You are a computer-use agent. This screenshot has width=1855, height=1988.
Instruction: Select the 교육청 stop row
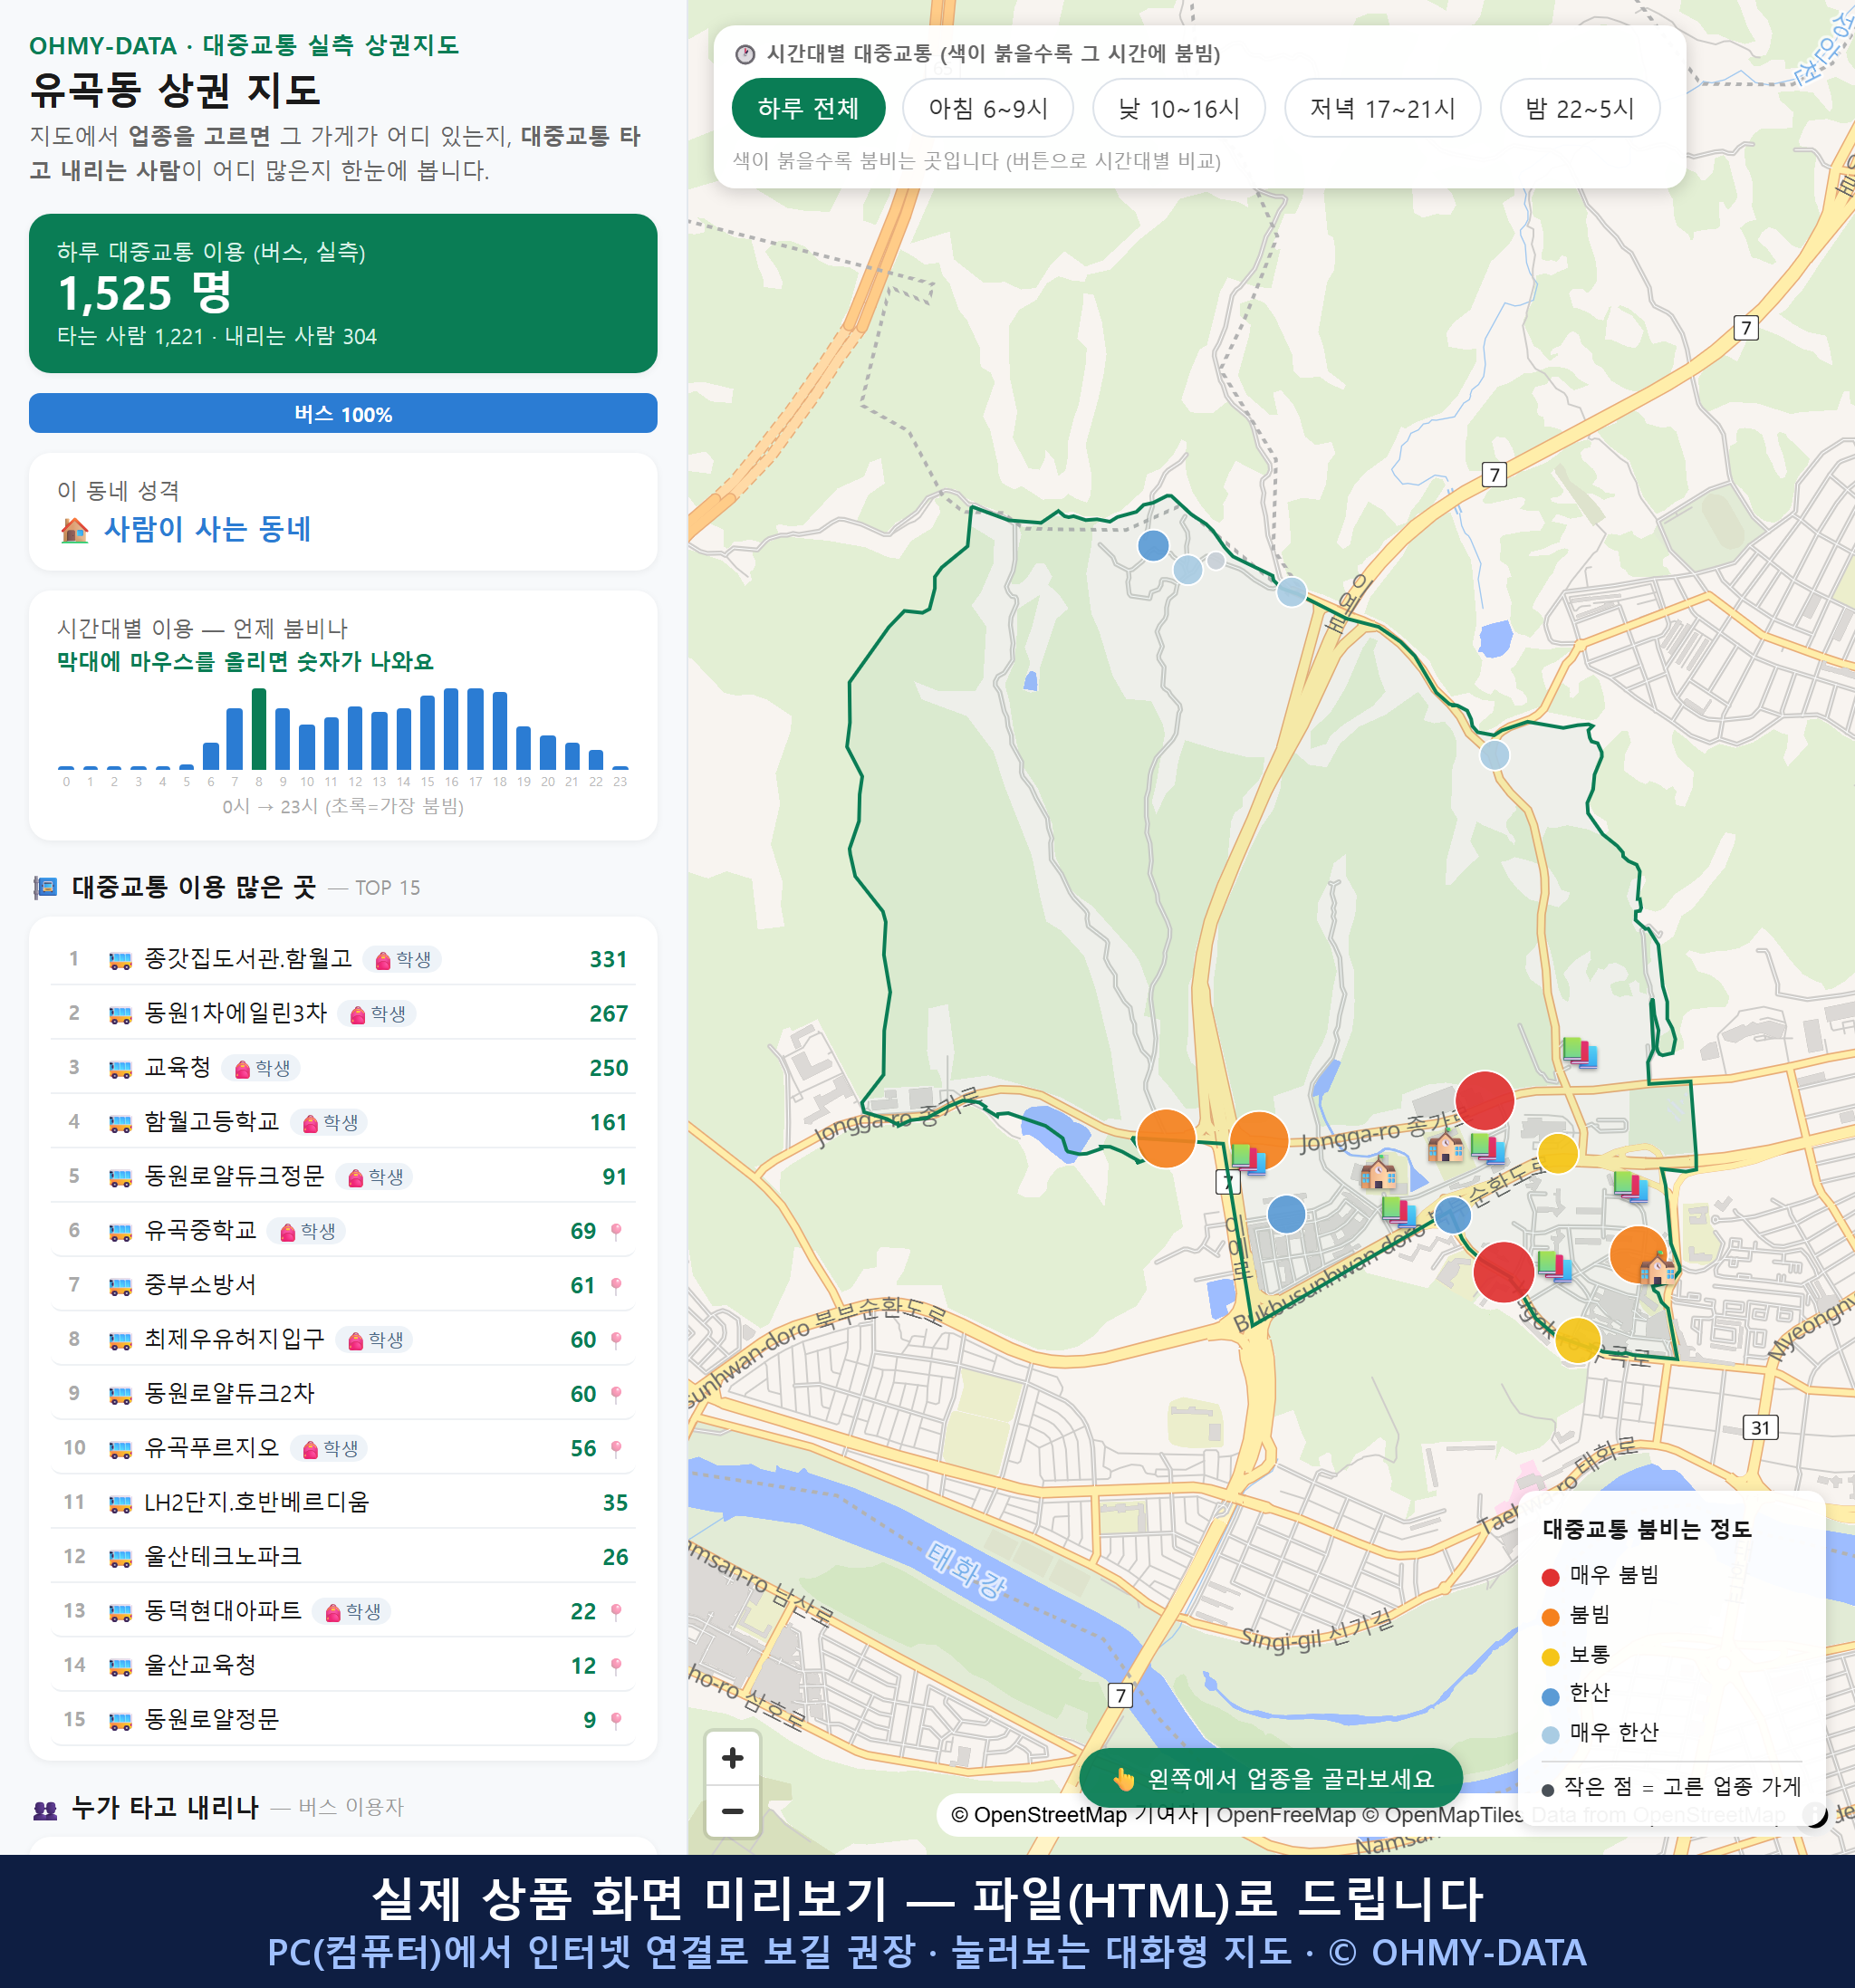[x=343, y=1067]
